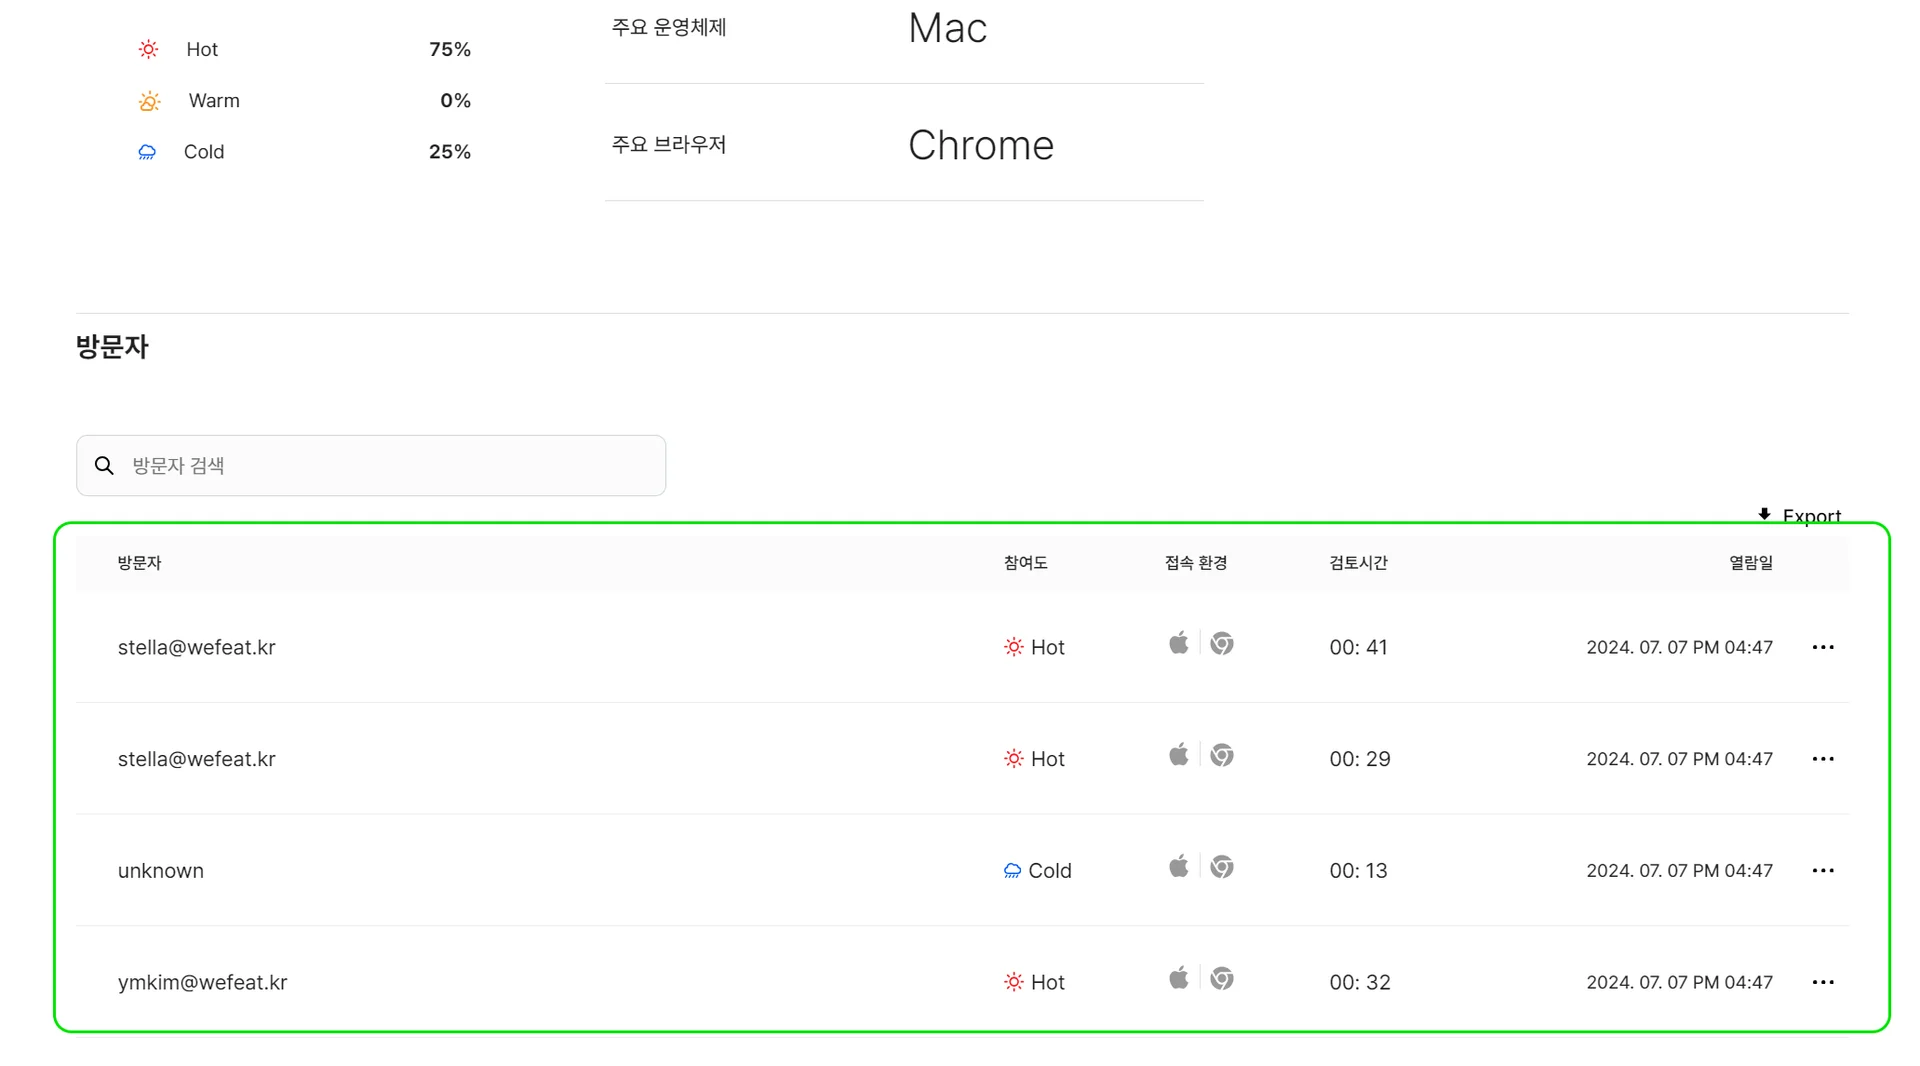Select visitor ymkim@wefeat.kr
1920x1066 pixels.
click(202, 982)
